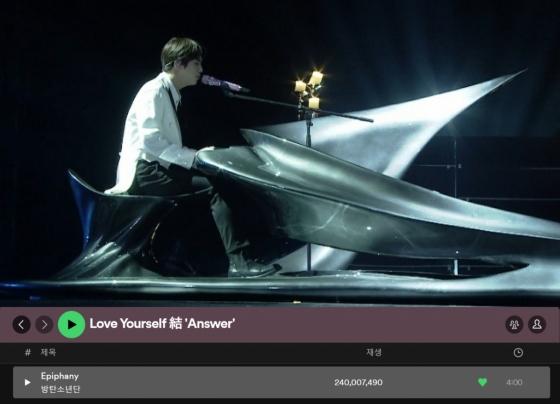Click the candles on the stage image
560x404 pixels.
(309, 89)
